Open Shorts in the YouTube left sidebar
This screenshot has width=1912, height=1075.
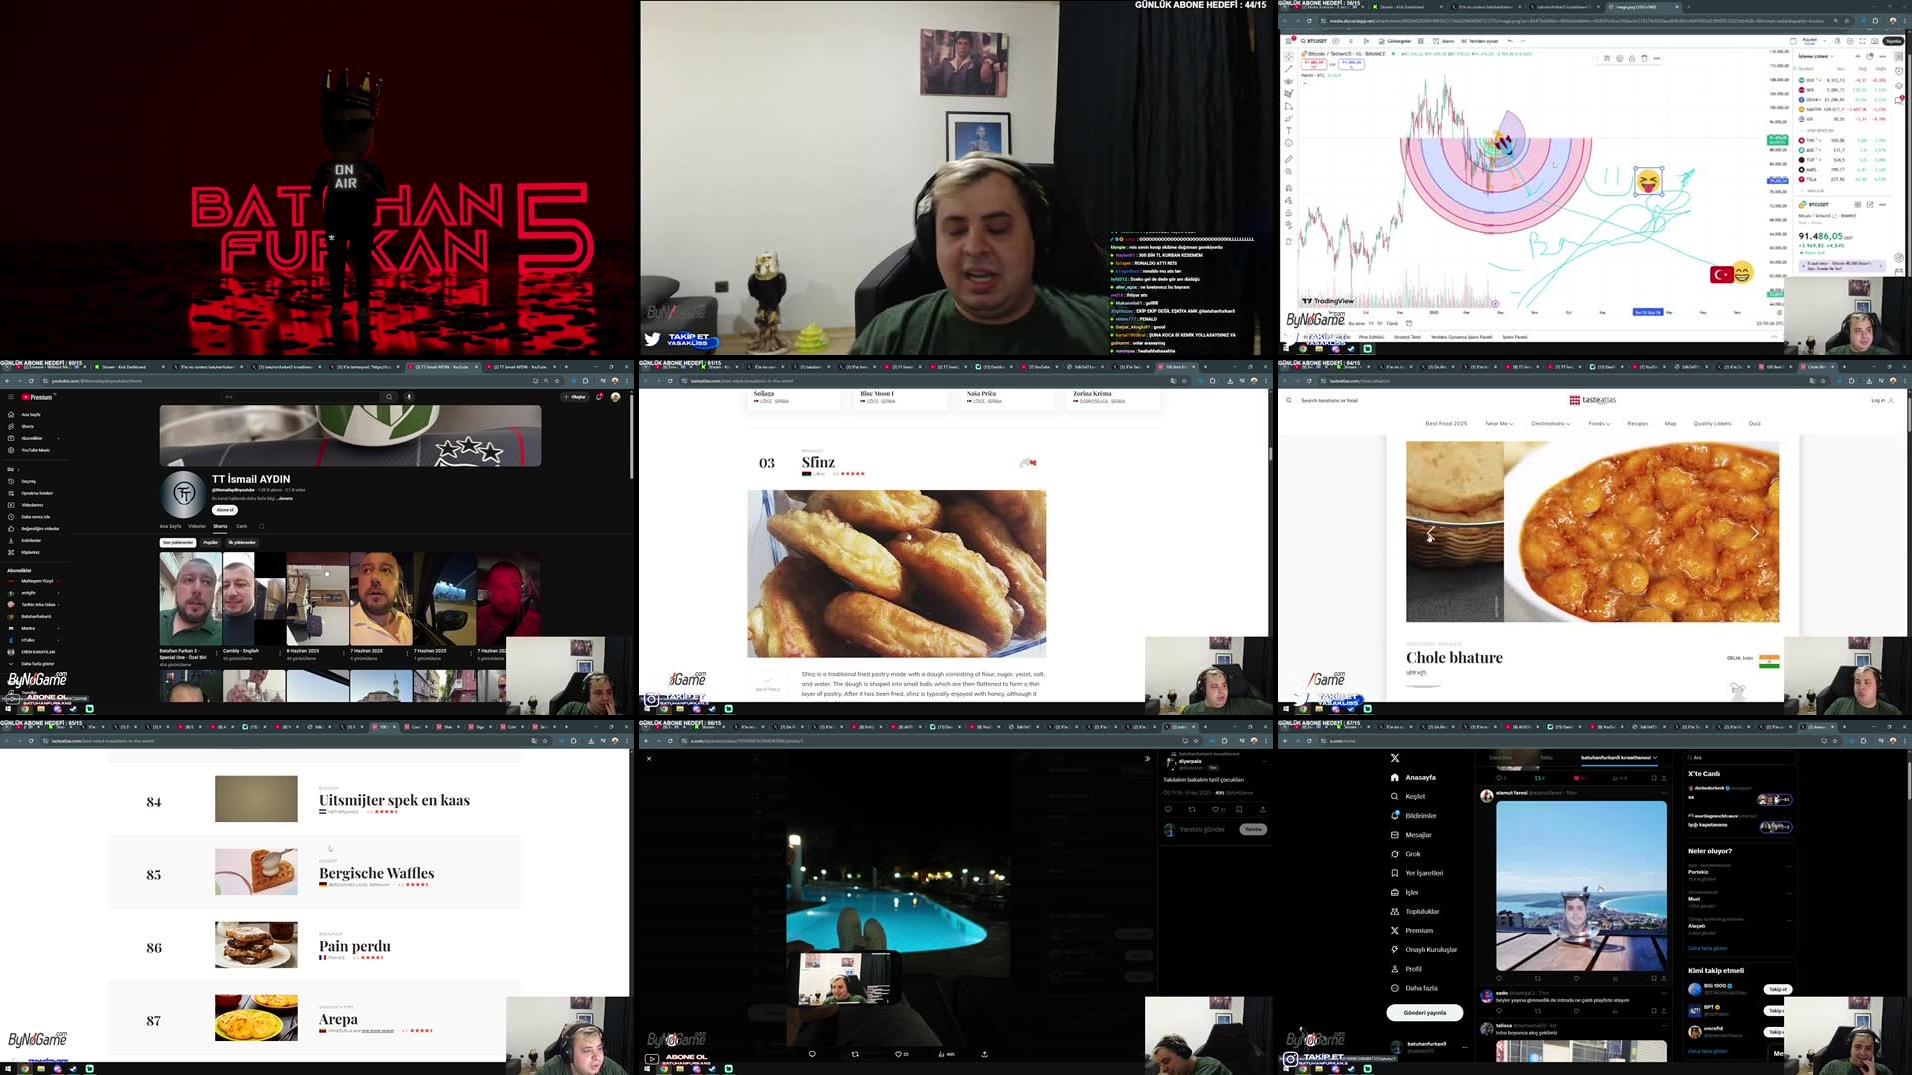point(20,426)
